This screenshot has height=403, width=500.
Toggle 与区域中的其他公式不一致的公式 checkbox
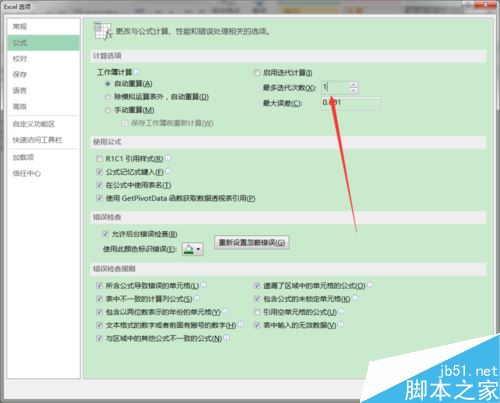[99, 338]
